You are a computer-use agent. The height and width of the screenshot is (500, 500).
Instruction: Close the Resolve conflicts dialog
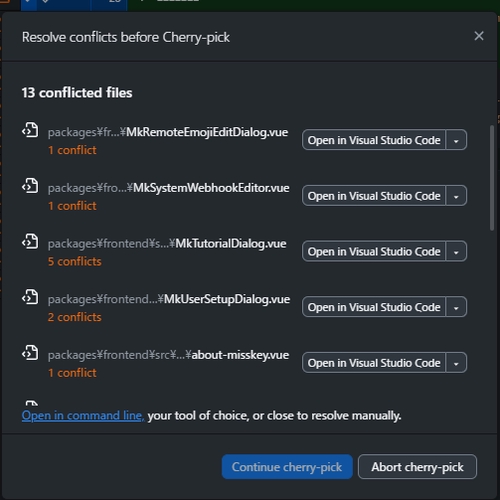tap(479, 36)
